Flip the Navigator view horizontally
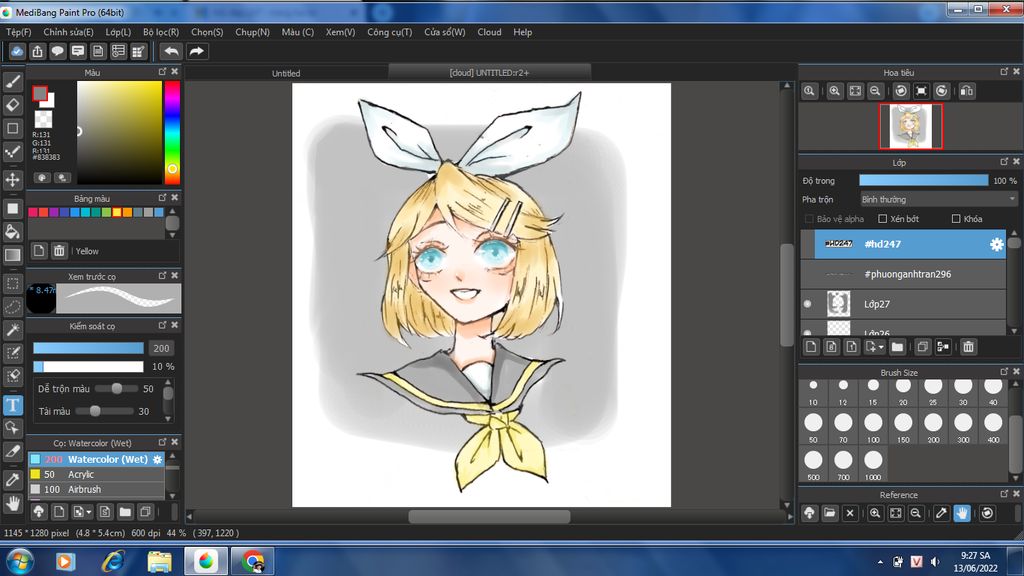The image size is (1024, 576). 967,91
